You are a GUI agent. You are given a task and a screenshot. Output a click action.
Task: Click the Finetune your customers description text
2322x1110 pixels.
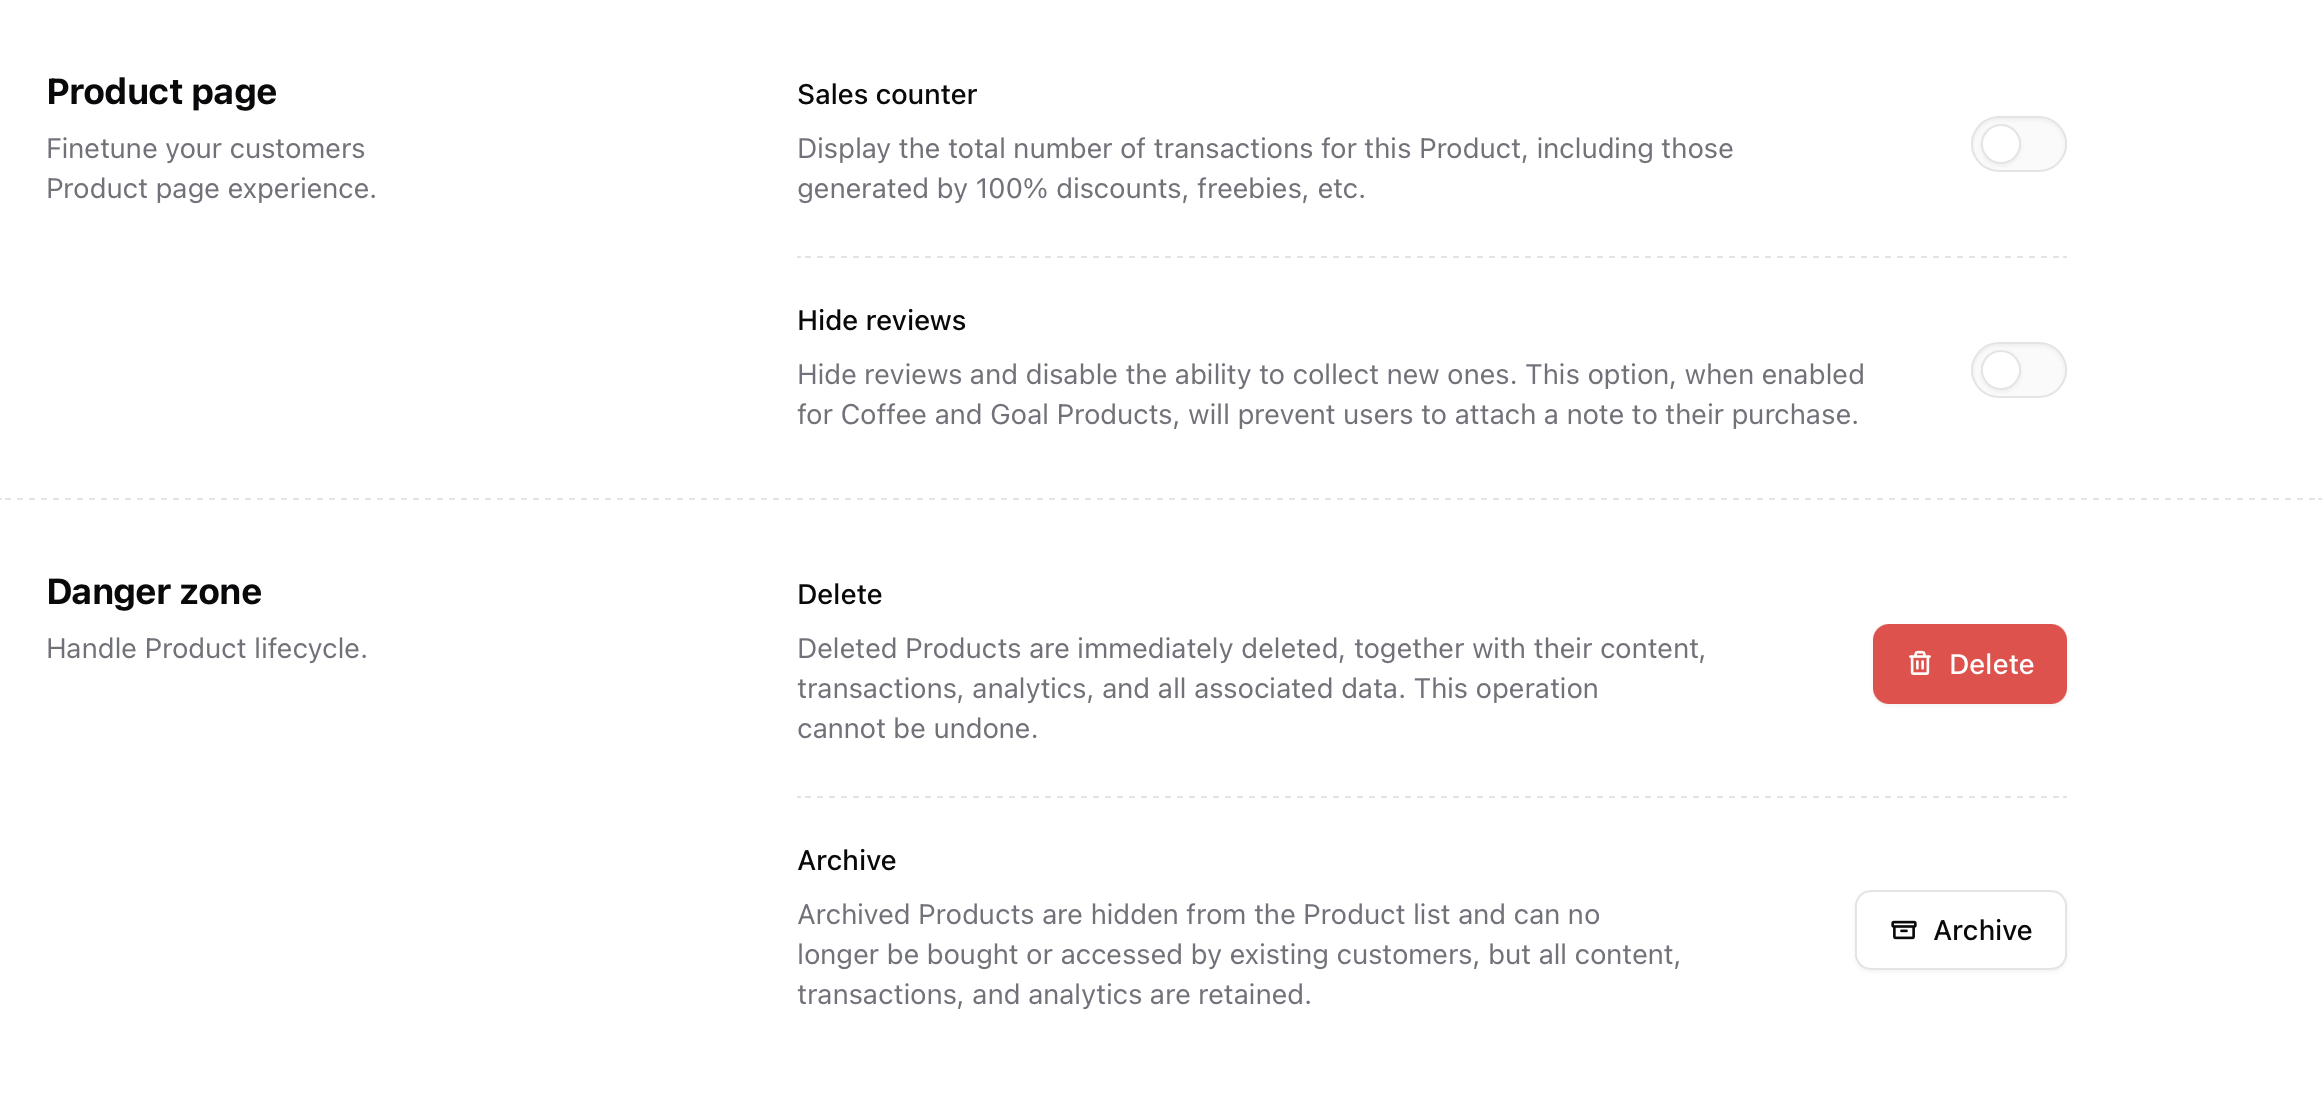click(211, 168)
